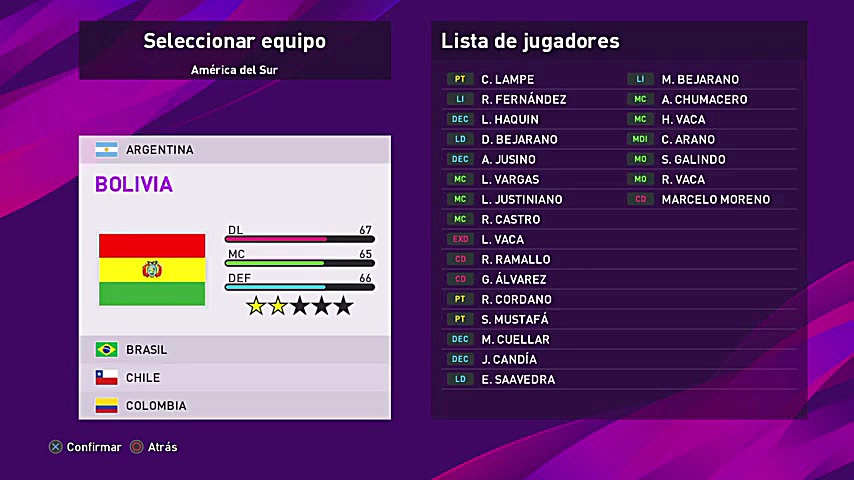Select player A. Chumacero in list
Viewport: 854px width, 480px height.
(x=704, y=99)
